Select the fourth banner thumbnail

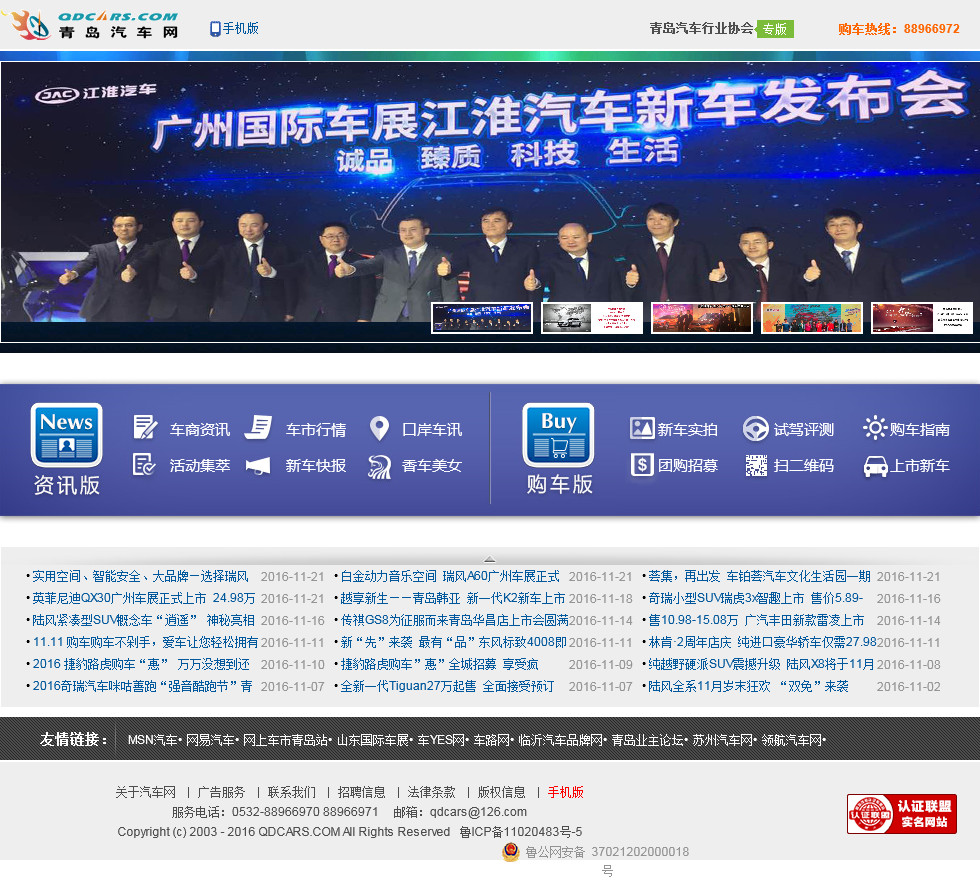tap(812, 317)
